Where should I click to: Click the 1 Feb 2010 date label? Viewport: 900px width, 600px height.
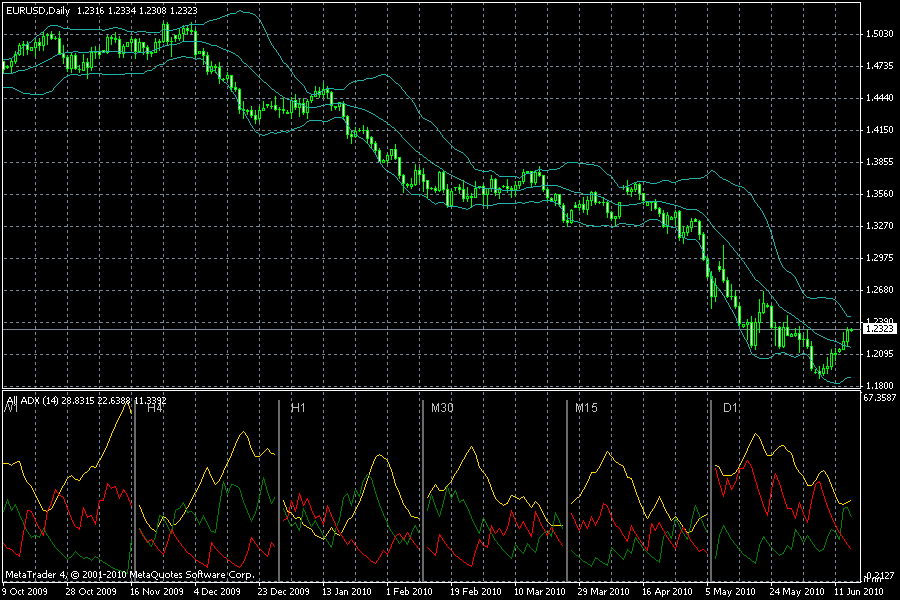[x=409, y=592]
